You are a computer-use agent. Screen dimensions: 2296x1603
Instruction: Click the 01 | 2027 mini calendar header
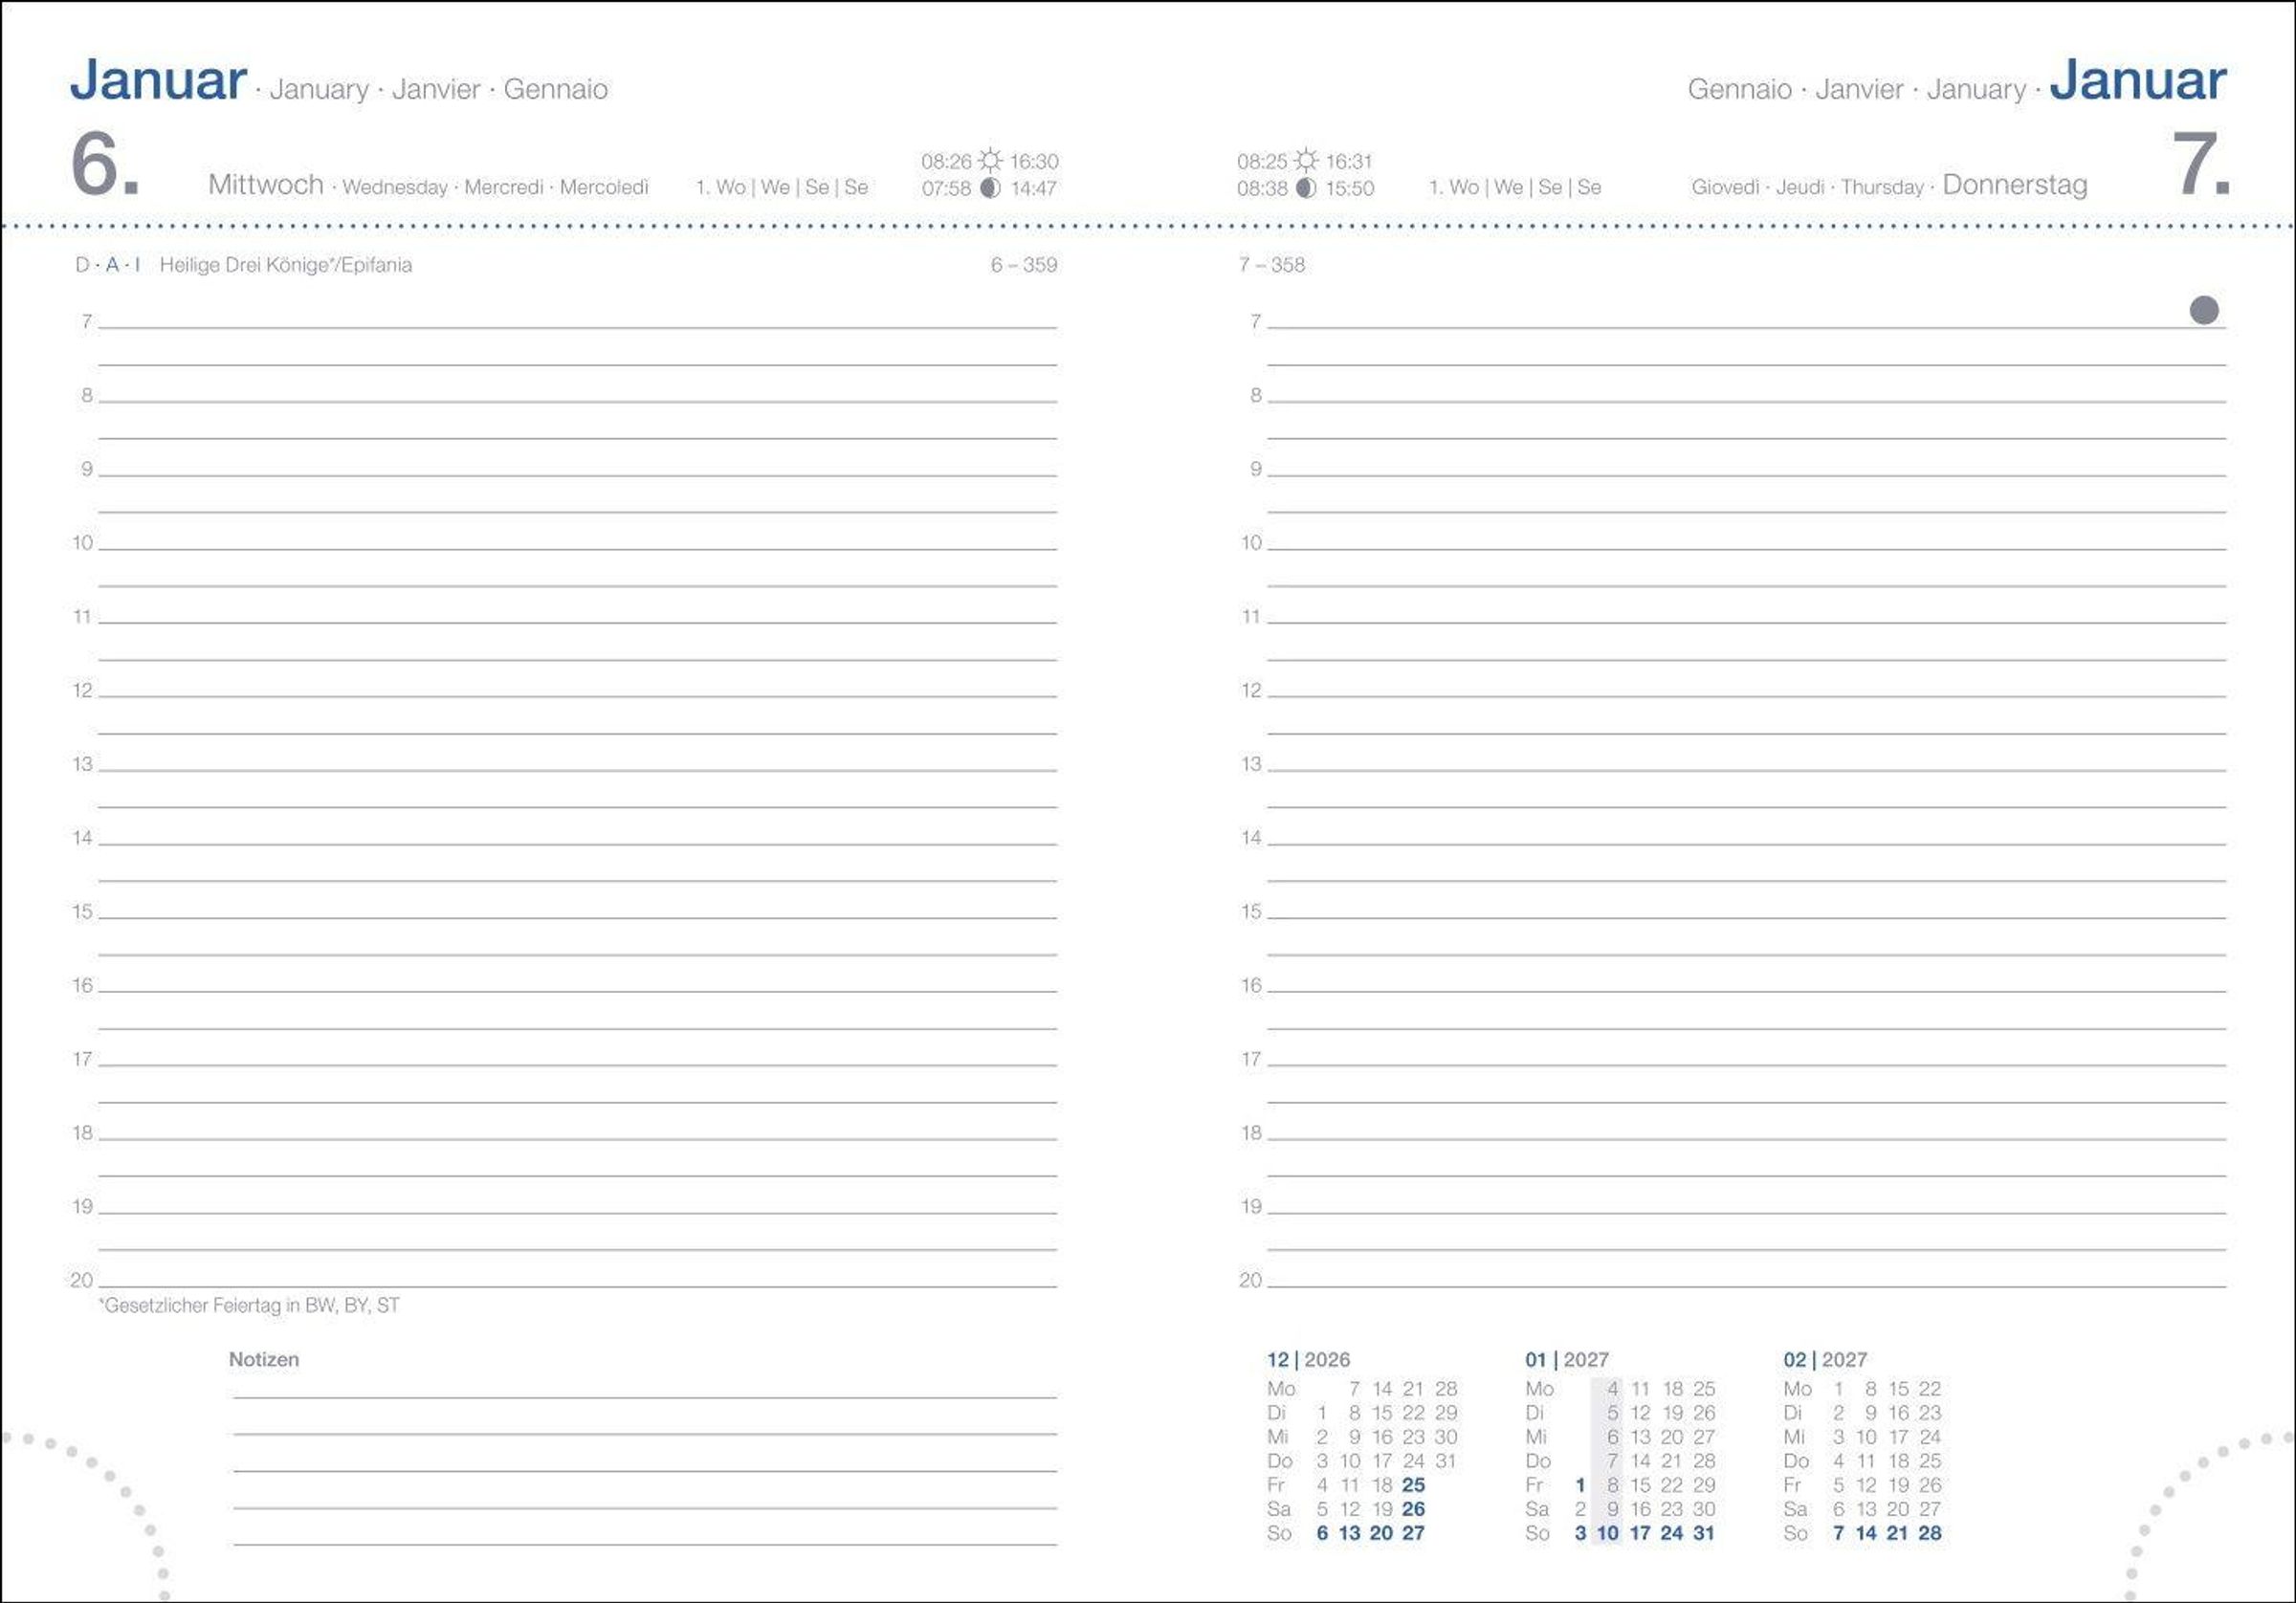pos(1567,1360)
